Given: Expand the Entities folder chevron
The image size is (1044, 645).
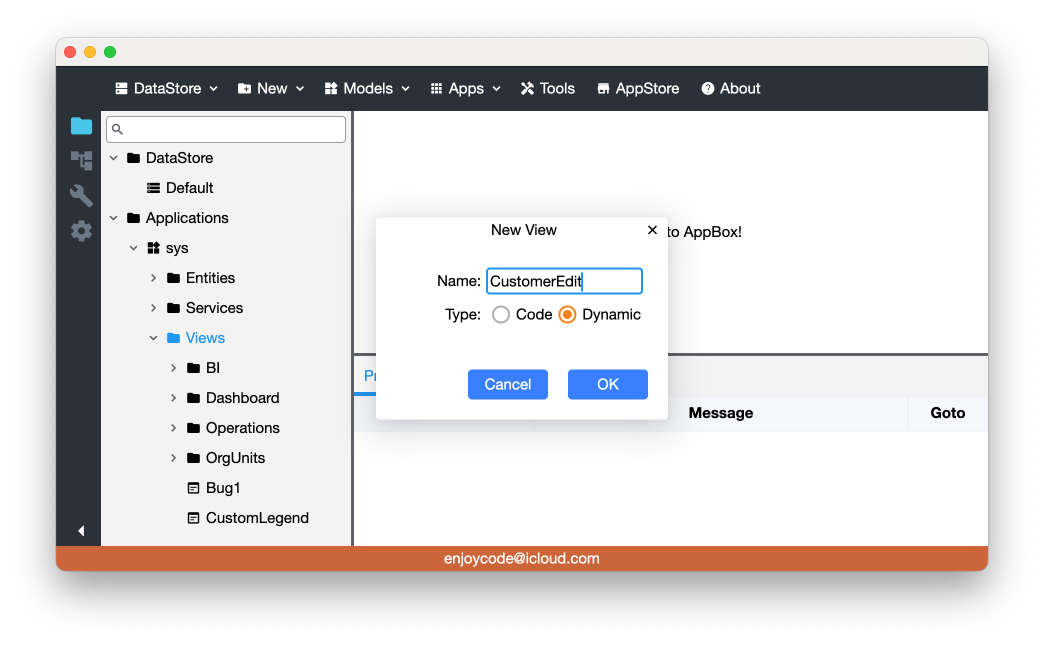Looking at the screenshot, I should [154, 278].
